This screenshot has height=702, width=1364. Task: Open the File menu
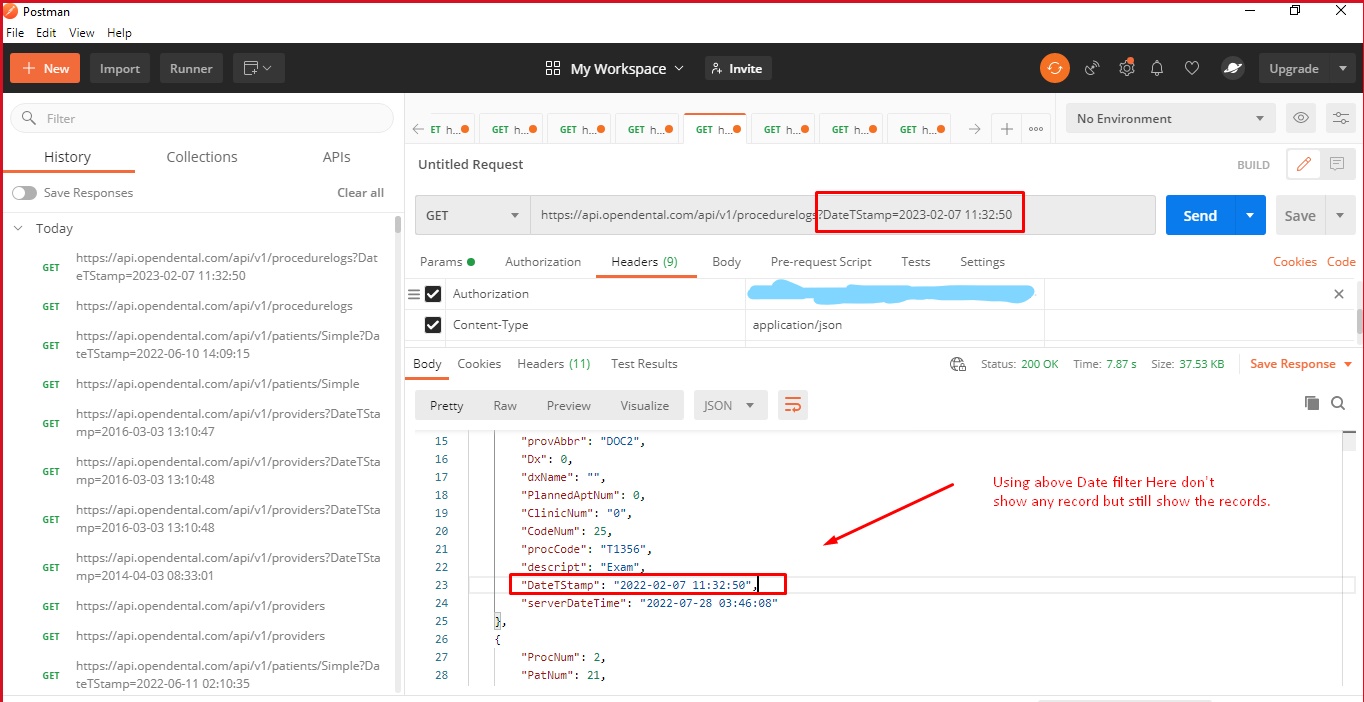point(16,33)
